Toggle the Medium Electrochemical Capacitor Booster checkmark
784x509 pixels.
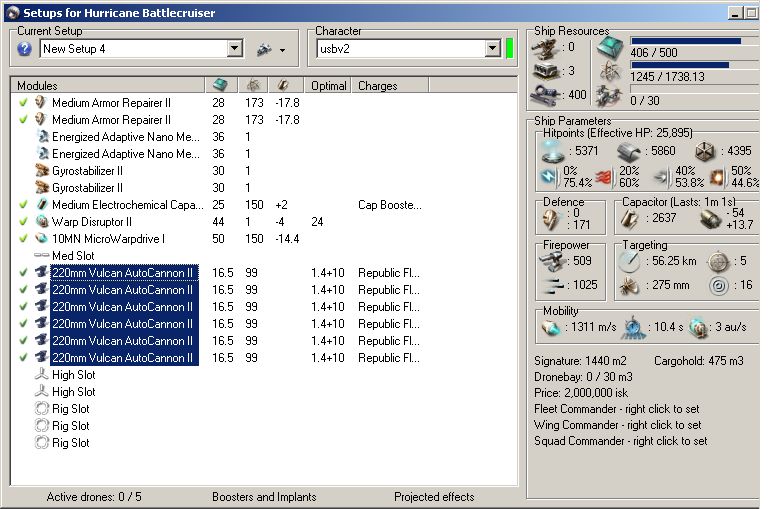(23, 205)
